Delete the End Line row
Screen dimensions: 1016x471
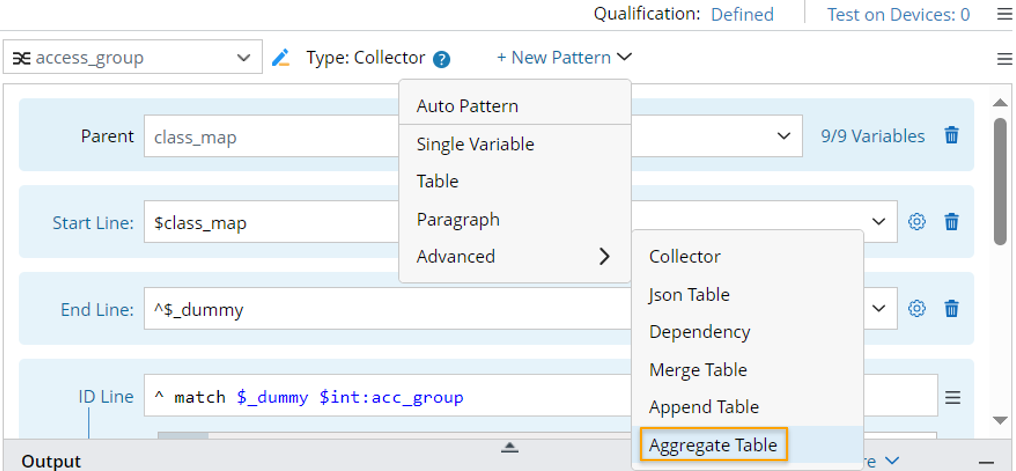point(952,309)
